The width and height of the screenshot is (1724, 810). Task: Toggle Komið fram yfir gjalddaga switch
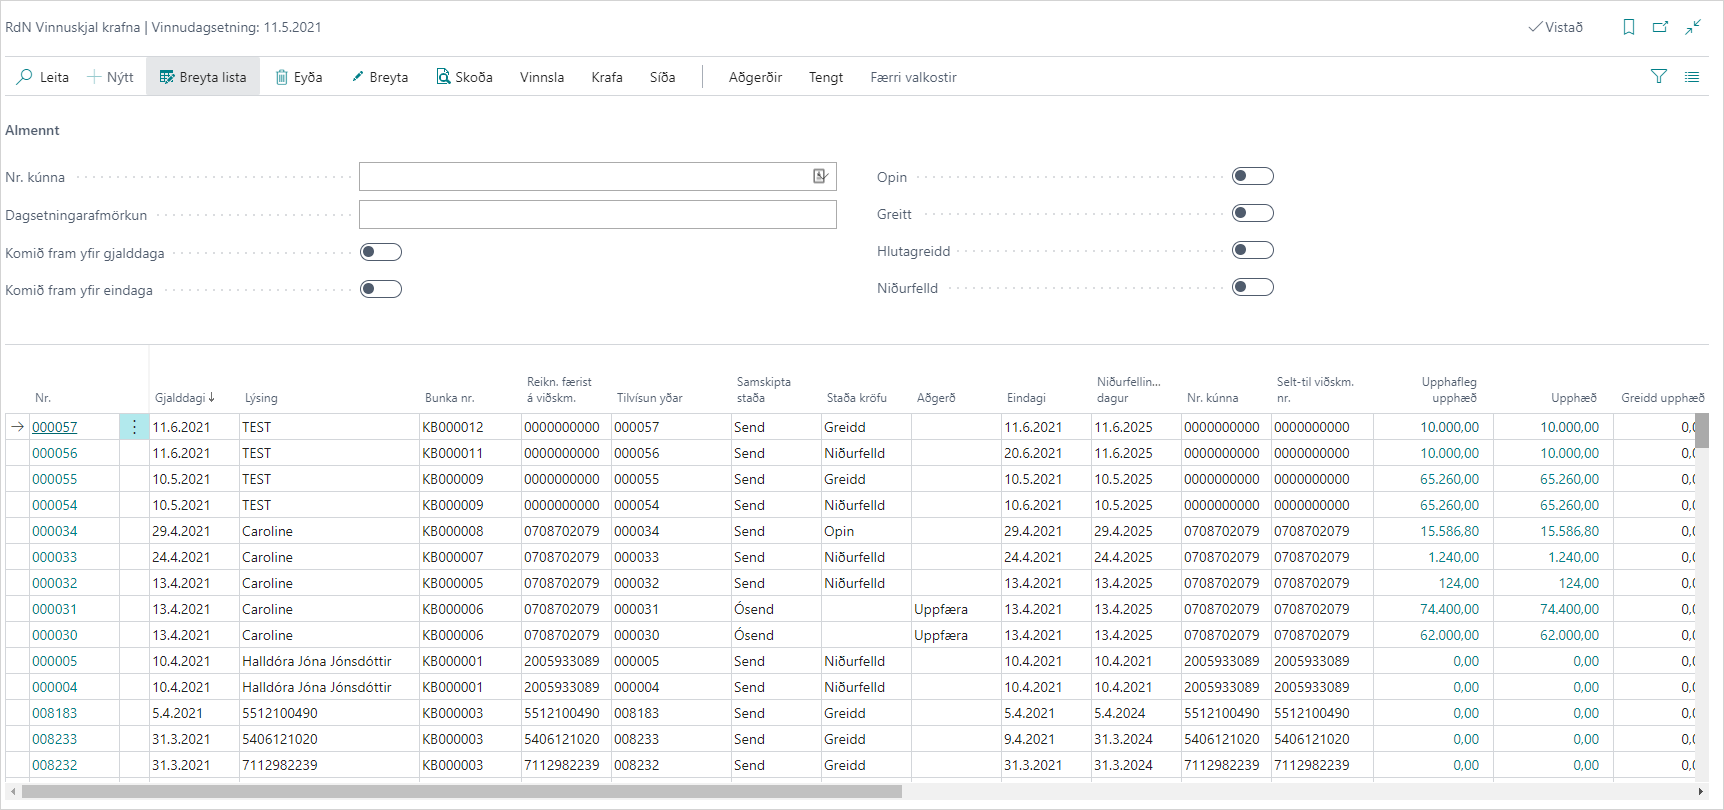pos(381,252)
